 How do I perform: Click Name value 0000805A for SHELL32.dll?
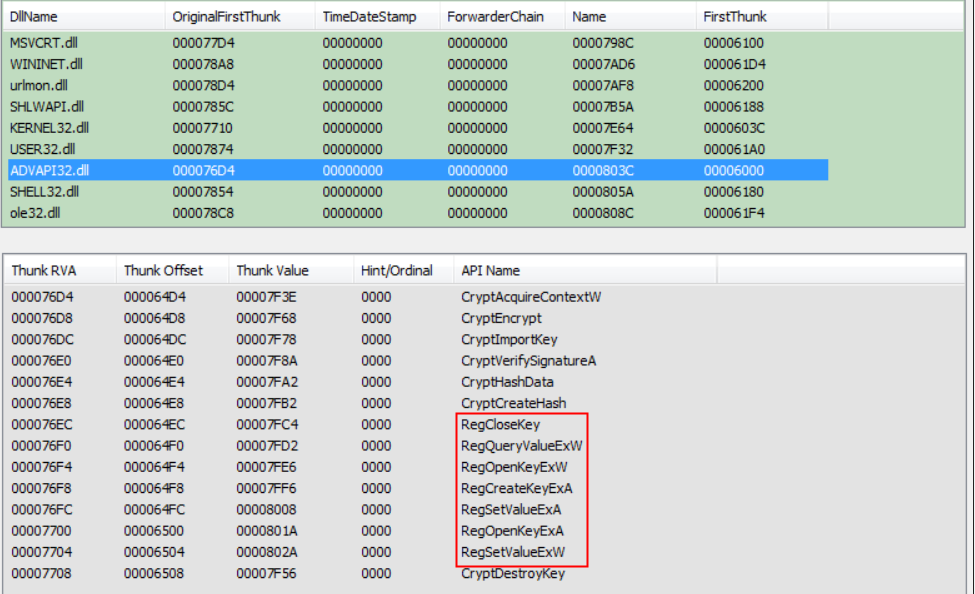click(603, 192)
